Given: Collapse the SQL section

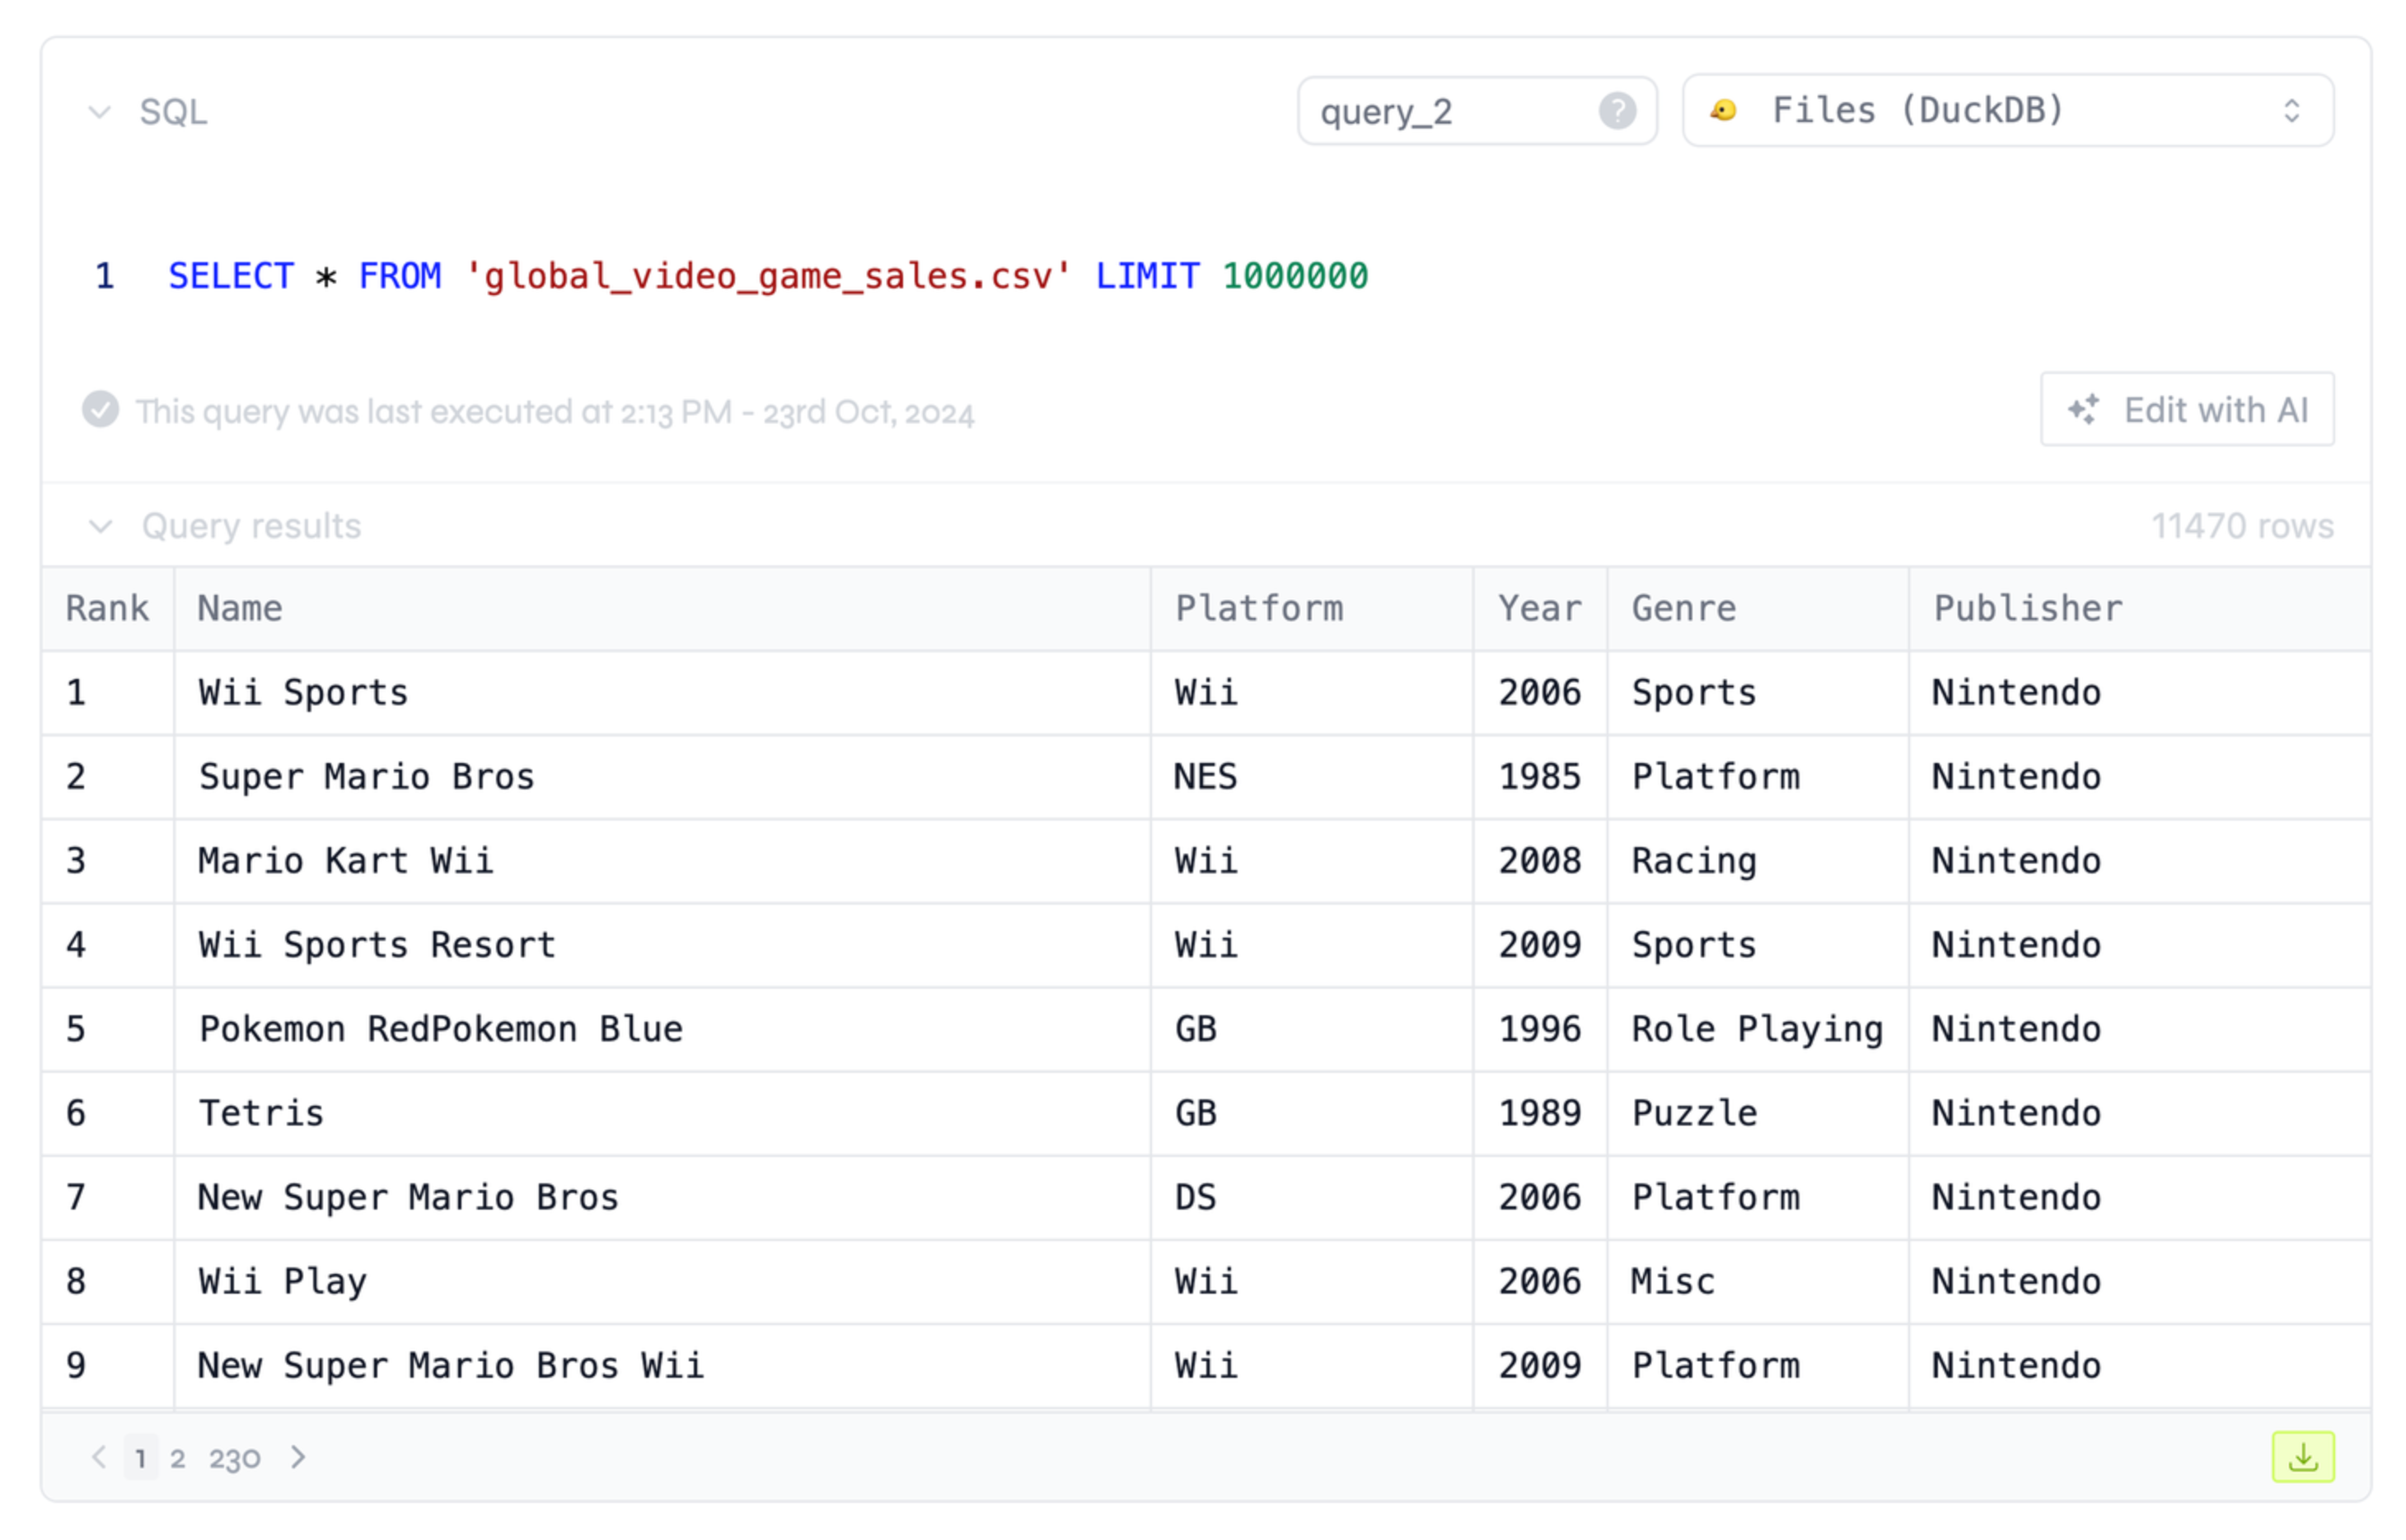Looking at the screenshot, I should click(x=99, y=111).
